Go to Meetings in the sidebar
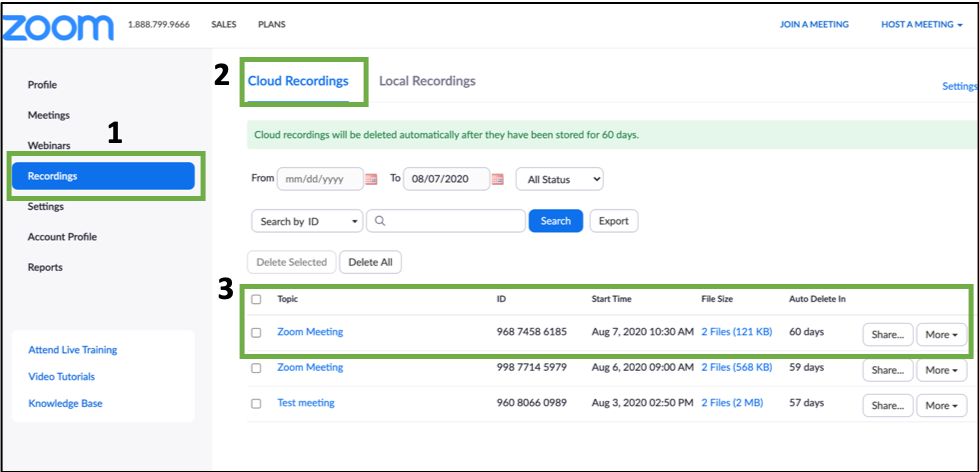This screenshot has height=472, width=979. click(49, 115)
